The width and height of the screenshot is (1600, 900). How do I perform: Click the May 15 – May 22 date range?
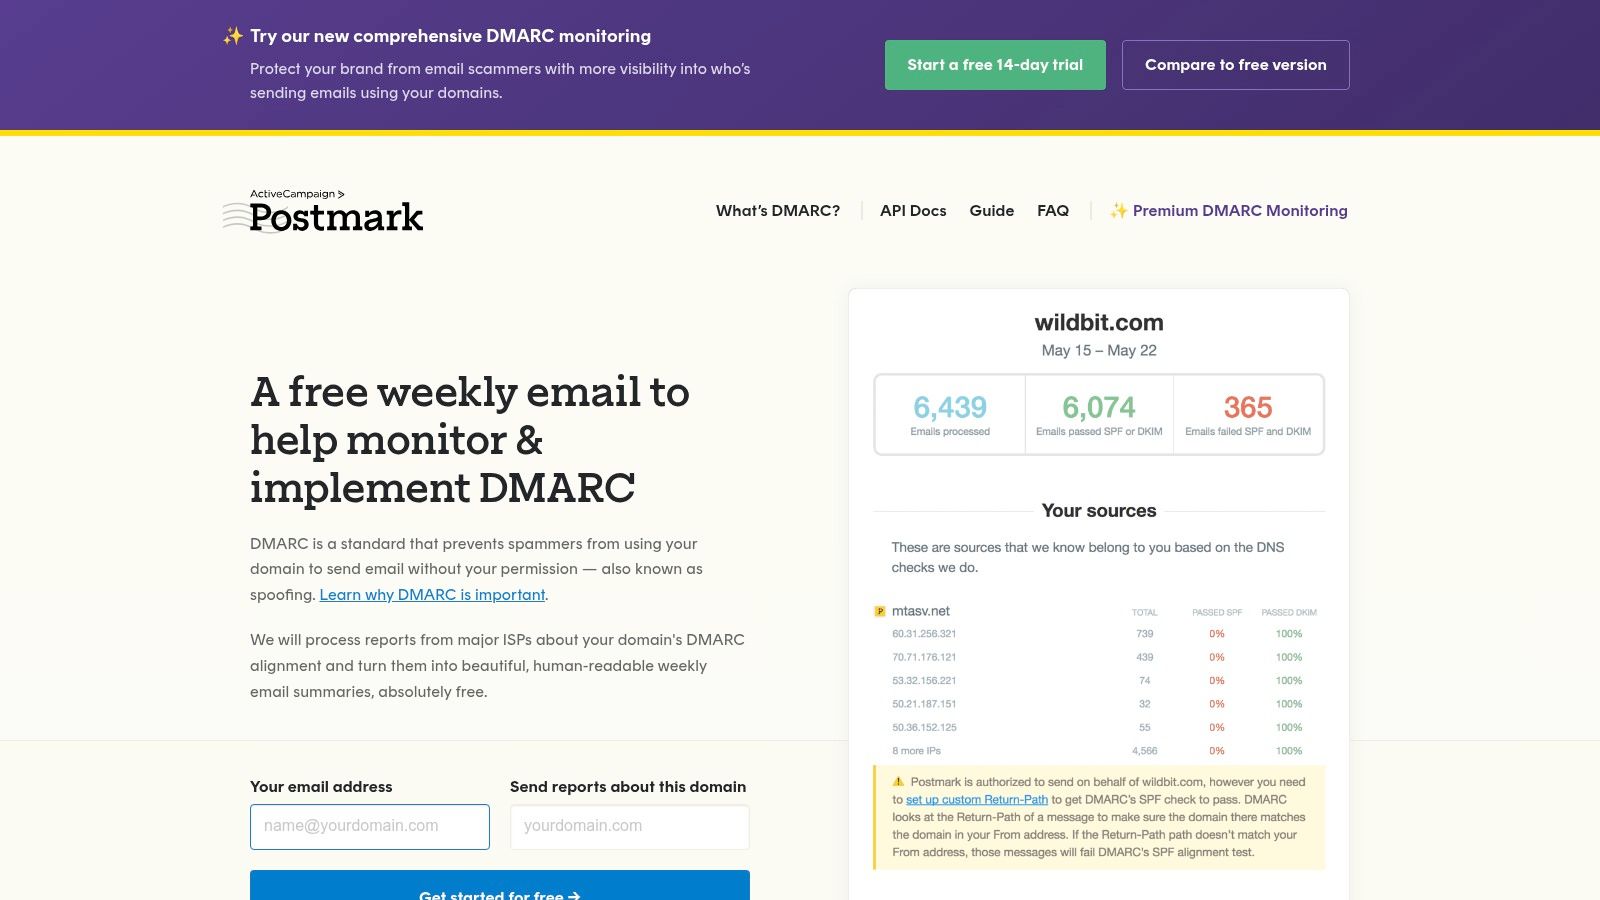[x=1099, y=350]
